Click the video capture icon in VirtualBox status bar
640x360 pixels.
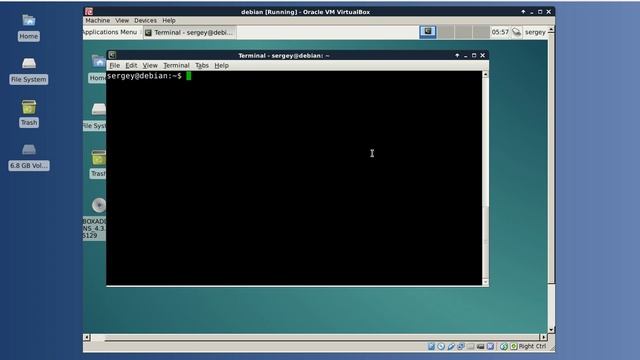coord(490,347)
